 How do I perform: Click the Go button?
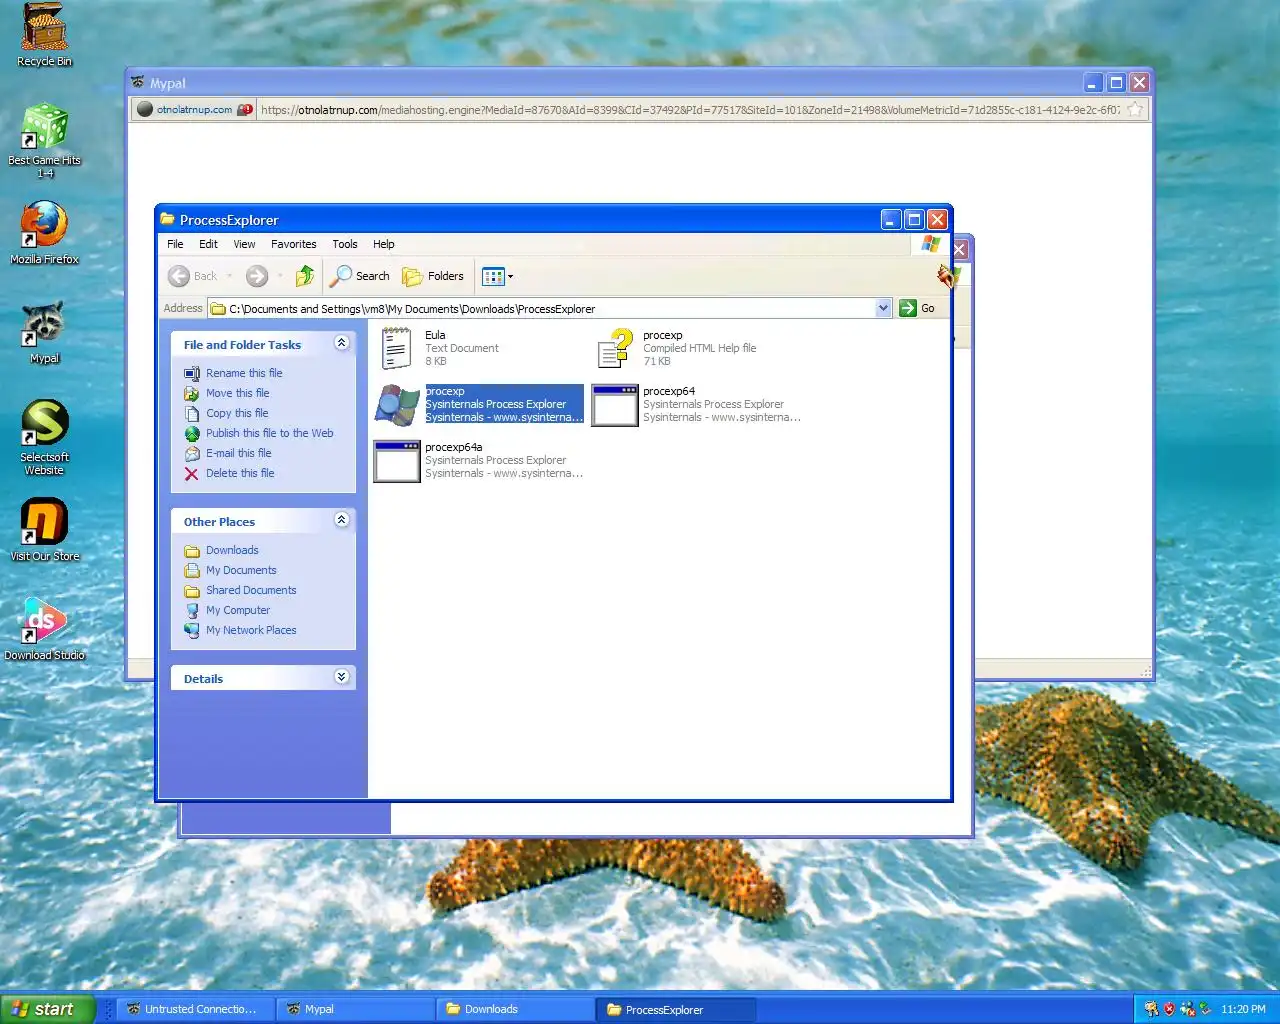coord(917,308)
